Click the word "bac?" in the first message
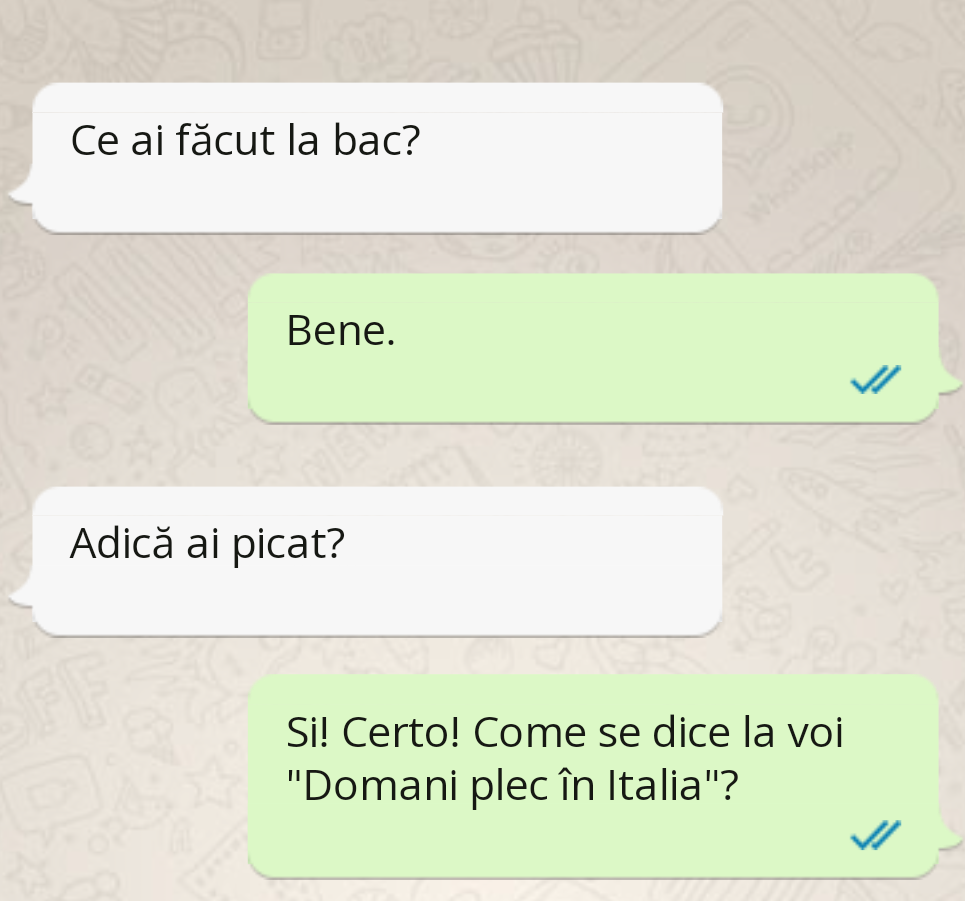 click(x=377, y=140)
